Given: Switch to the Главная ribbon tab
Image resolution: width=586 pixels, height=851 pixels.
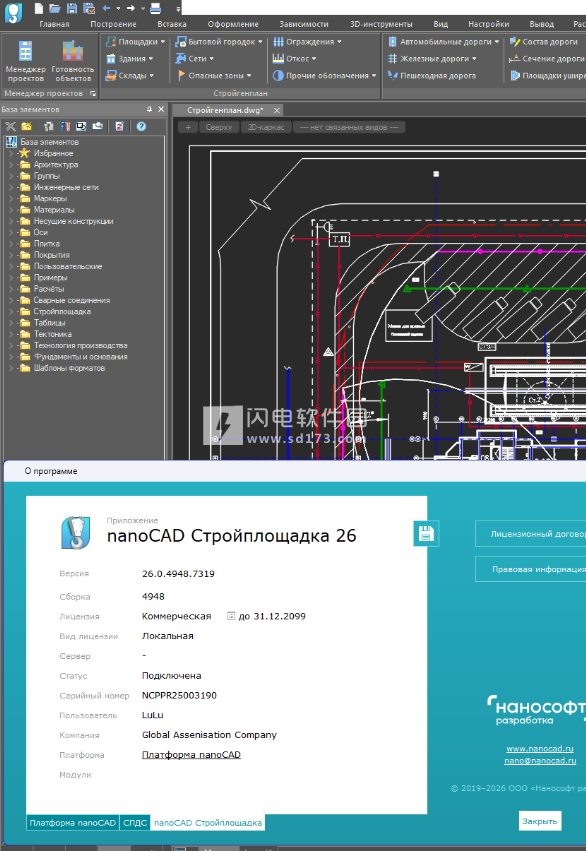Looking at the screenshot, I should tap(54, 24).
